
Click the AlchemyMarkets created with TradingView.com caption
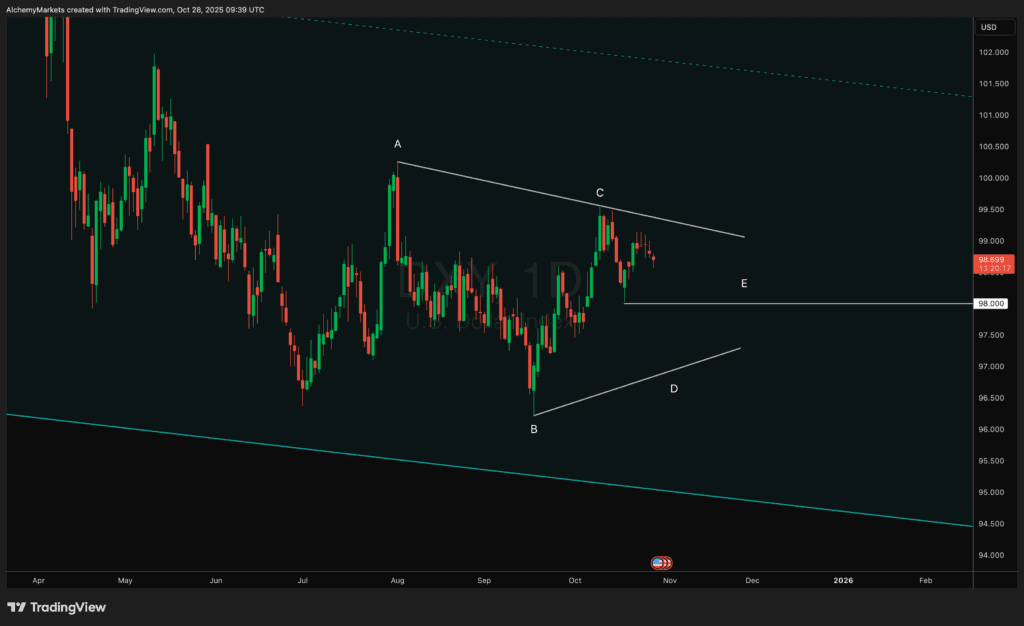135,10
